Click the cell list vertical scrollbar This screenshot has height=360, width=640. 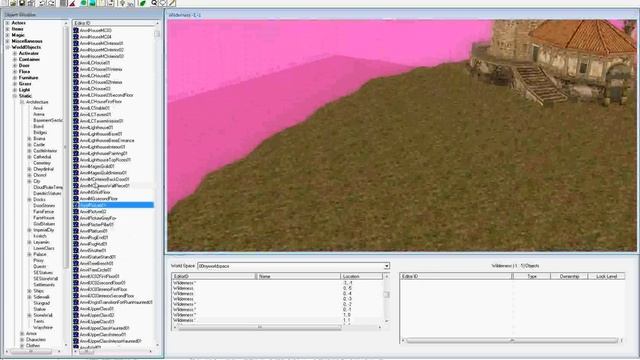click(x=386, y=300)
